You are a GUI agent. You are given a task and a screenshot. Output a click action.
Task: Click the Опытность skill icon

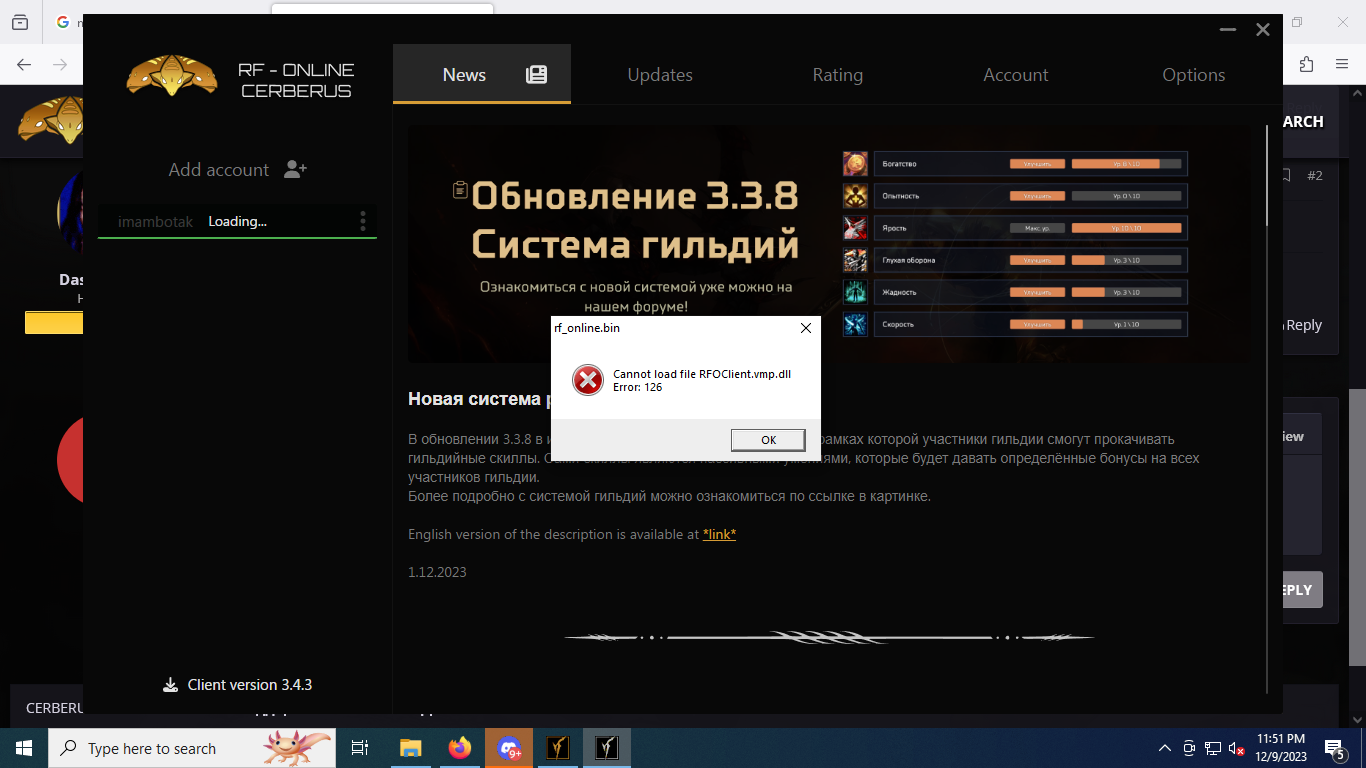(x=855, y=196)
